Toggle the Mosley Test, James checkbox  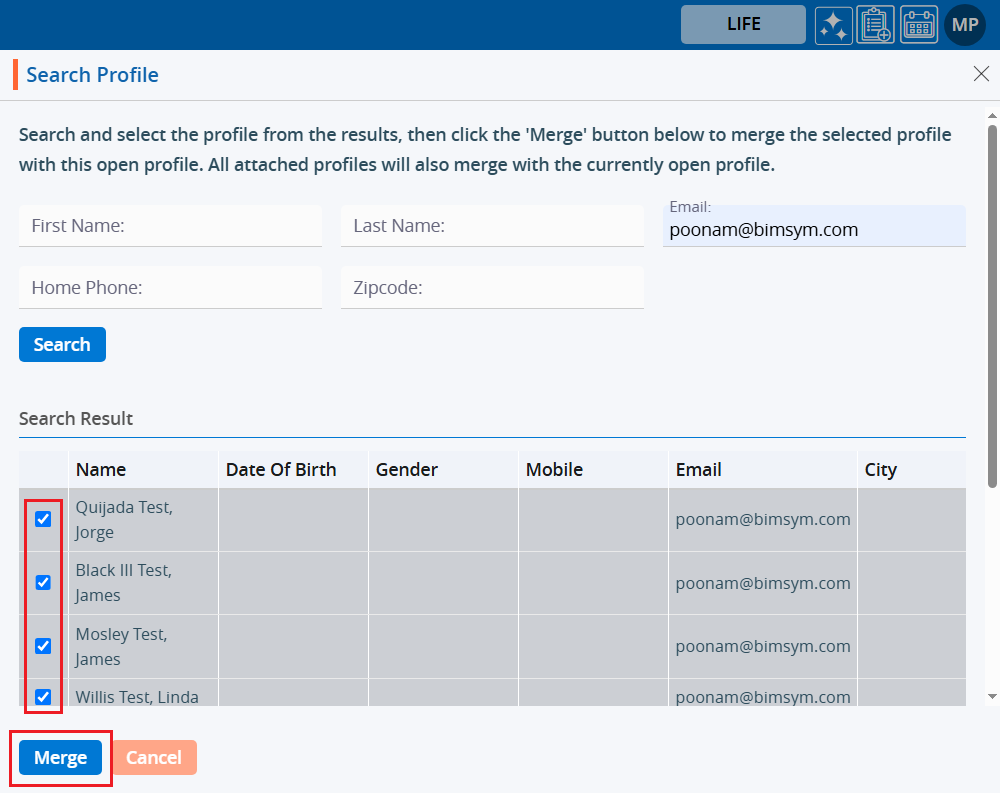coord(43,646)
